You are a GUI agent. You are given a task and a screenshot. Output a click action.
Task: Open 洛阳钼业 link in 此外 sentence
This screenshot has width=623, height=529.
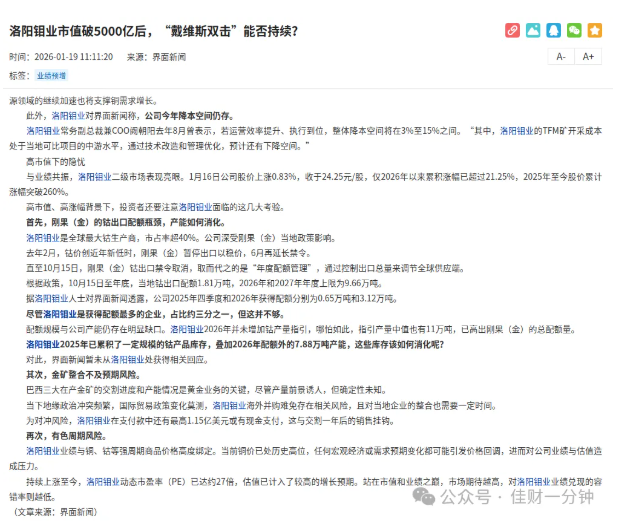pos(68,116)
